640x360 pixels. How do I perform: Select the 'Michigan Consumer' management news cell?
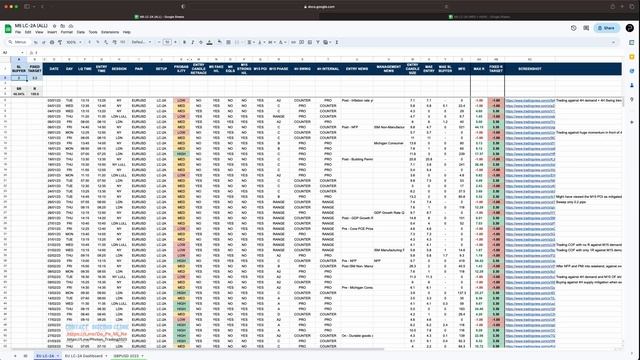pos(389,143)
